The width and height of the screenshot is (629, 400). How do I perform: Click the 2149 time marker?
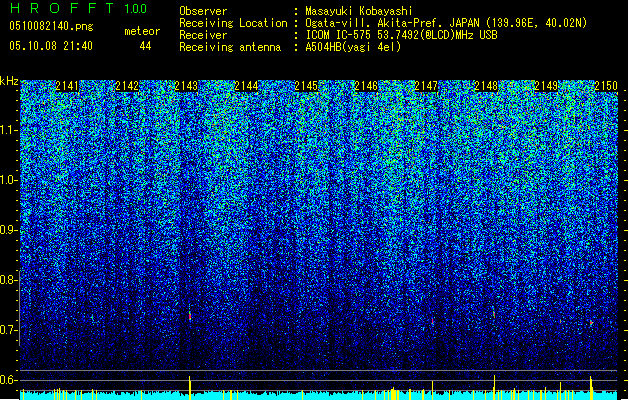[x=546, y=86]
